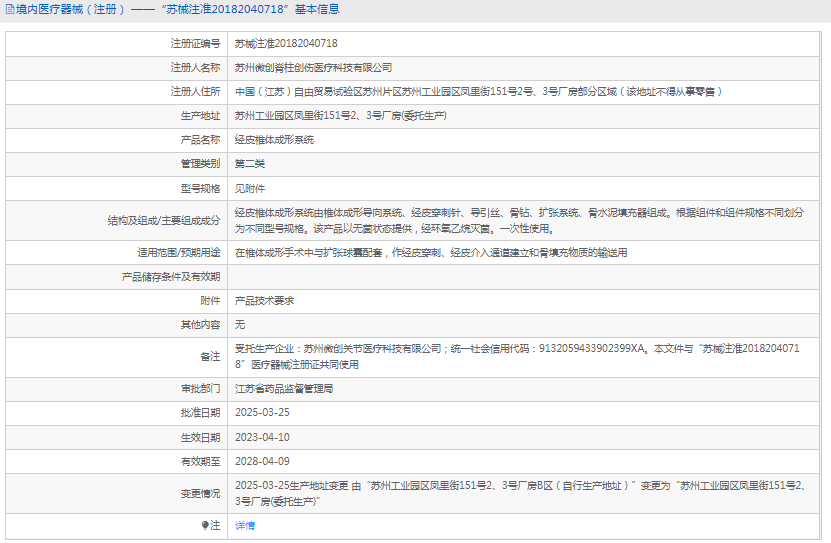The height and width of the screenshot is (543, 831).
Task: Click the 注册人住所 label
Action: click(195, 92)
